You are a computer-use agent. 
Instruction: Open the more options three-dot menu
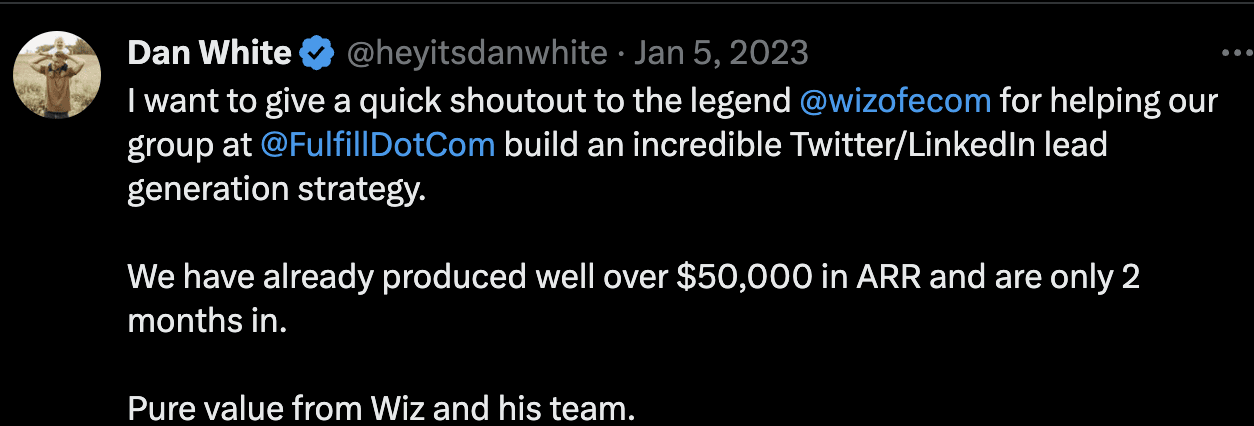(x=1236, y=52)
